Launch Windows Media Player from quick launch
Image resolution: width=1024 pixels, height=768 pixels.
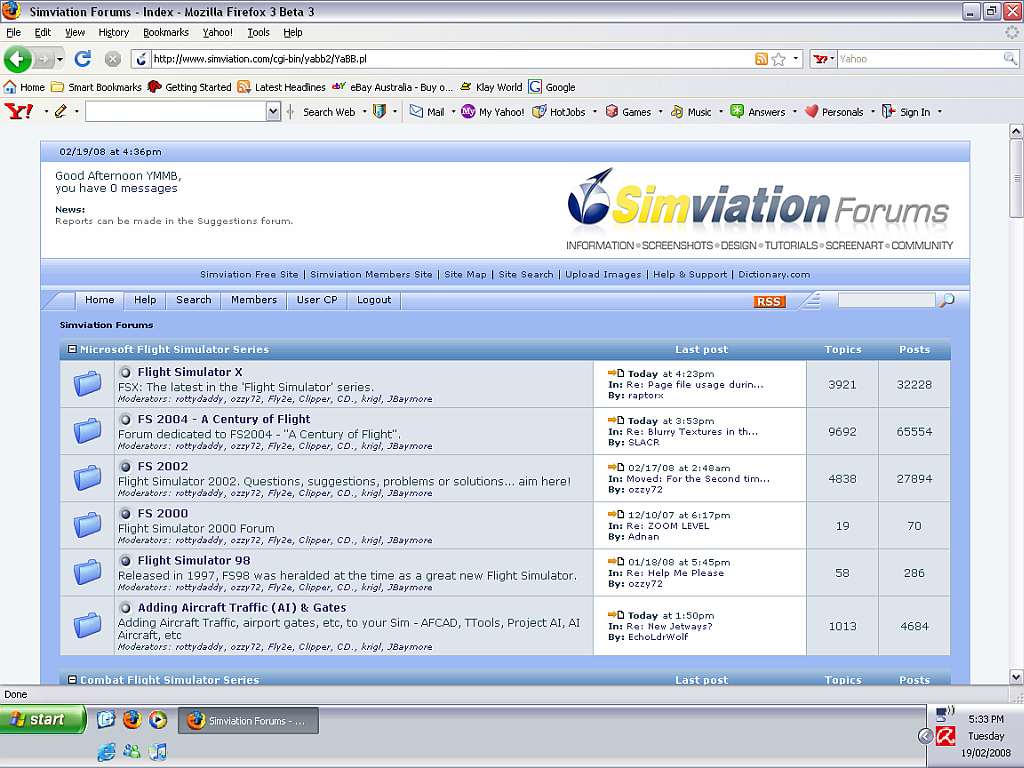coord(157,719)
